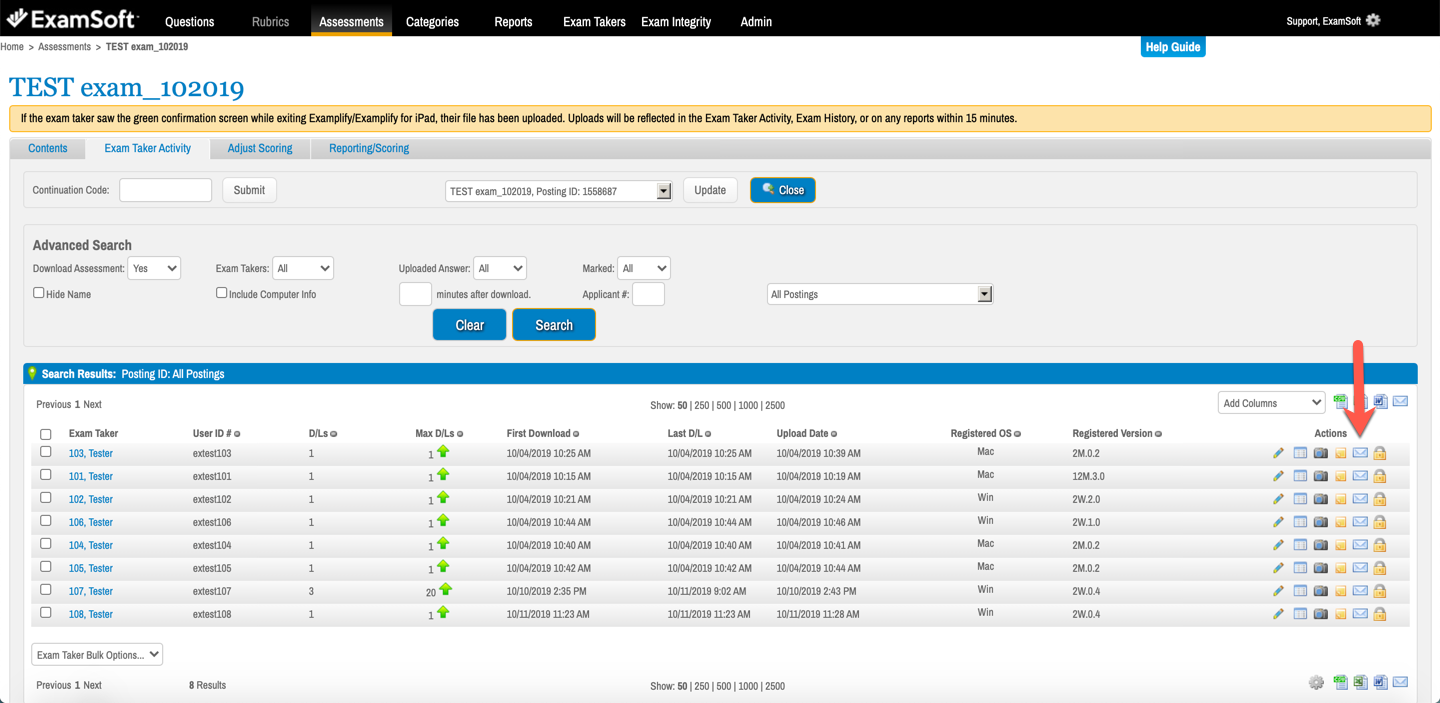The width and height of the screenshot is (1440, 703).
Task: Click the settings gear beside Support, ExamSoft
Action: [1373, 20]
